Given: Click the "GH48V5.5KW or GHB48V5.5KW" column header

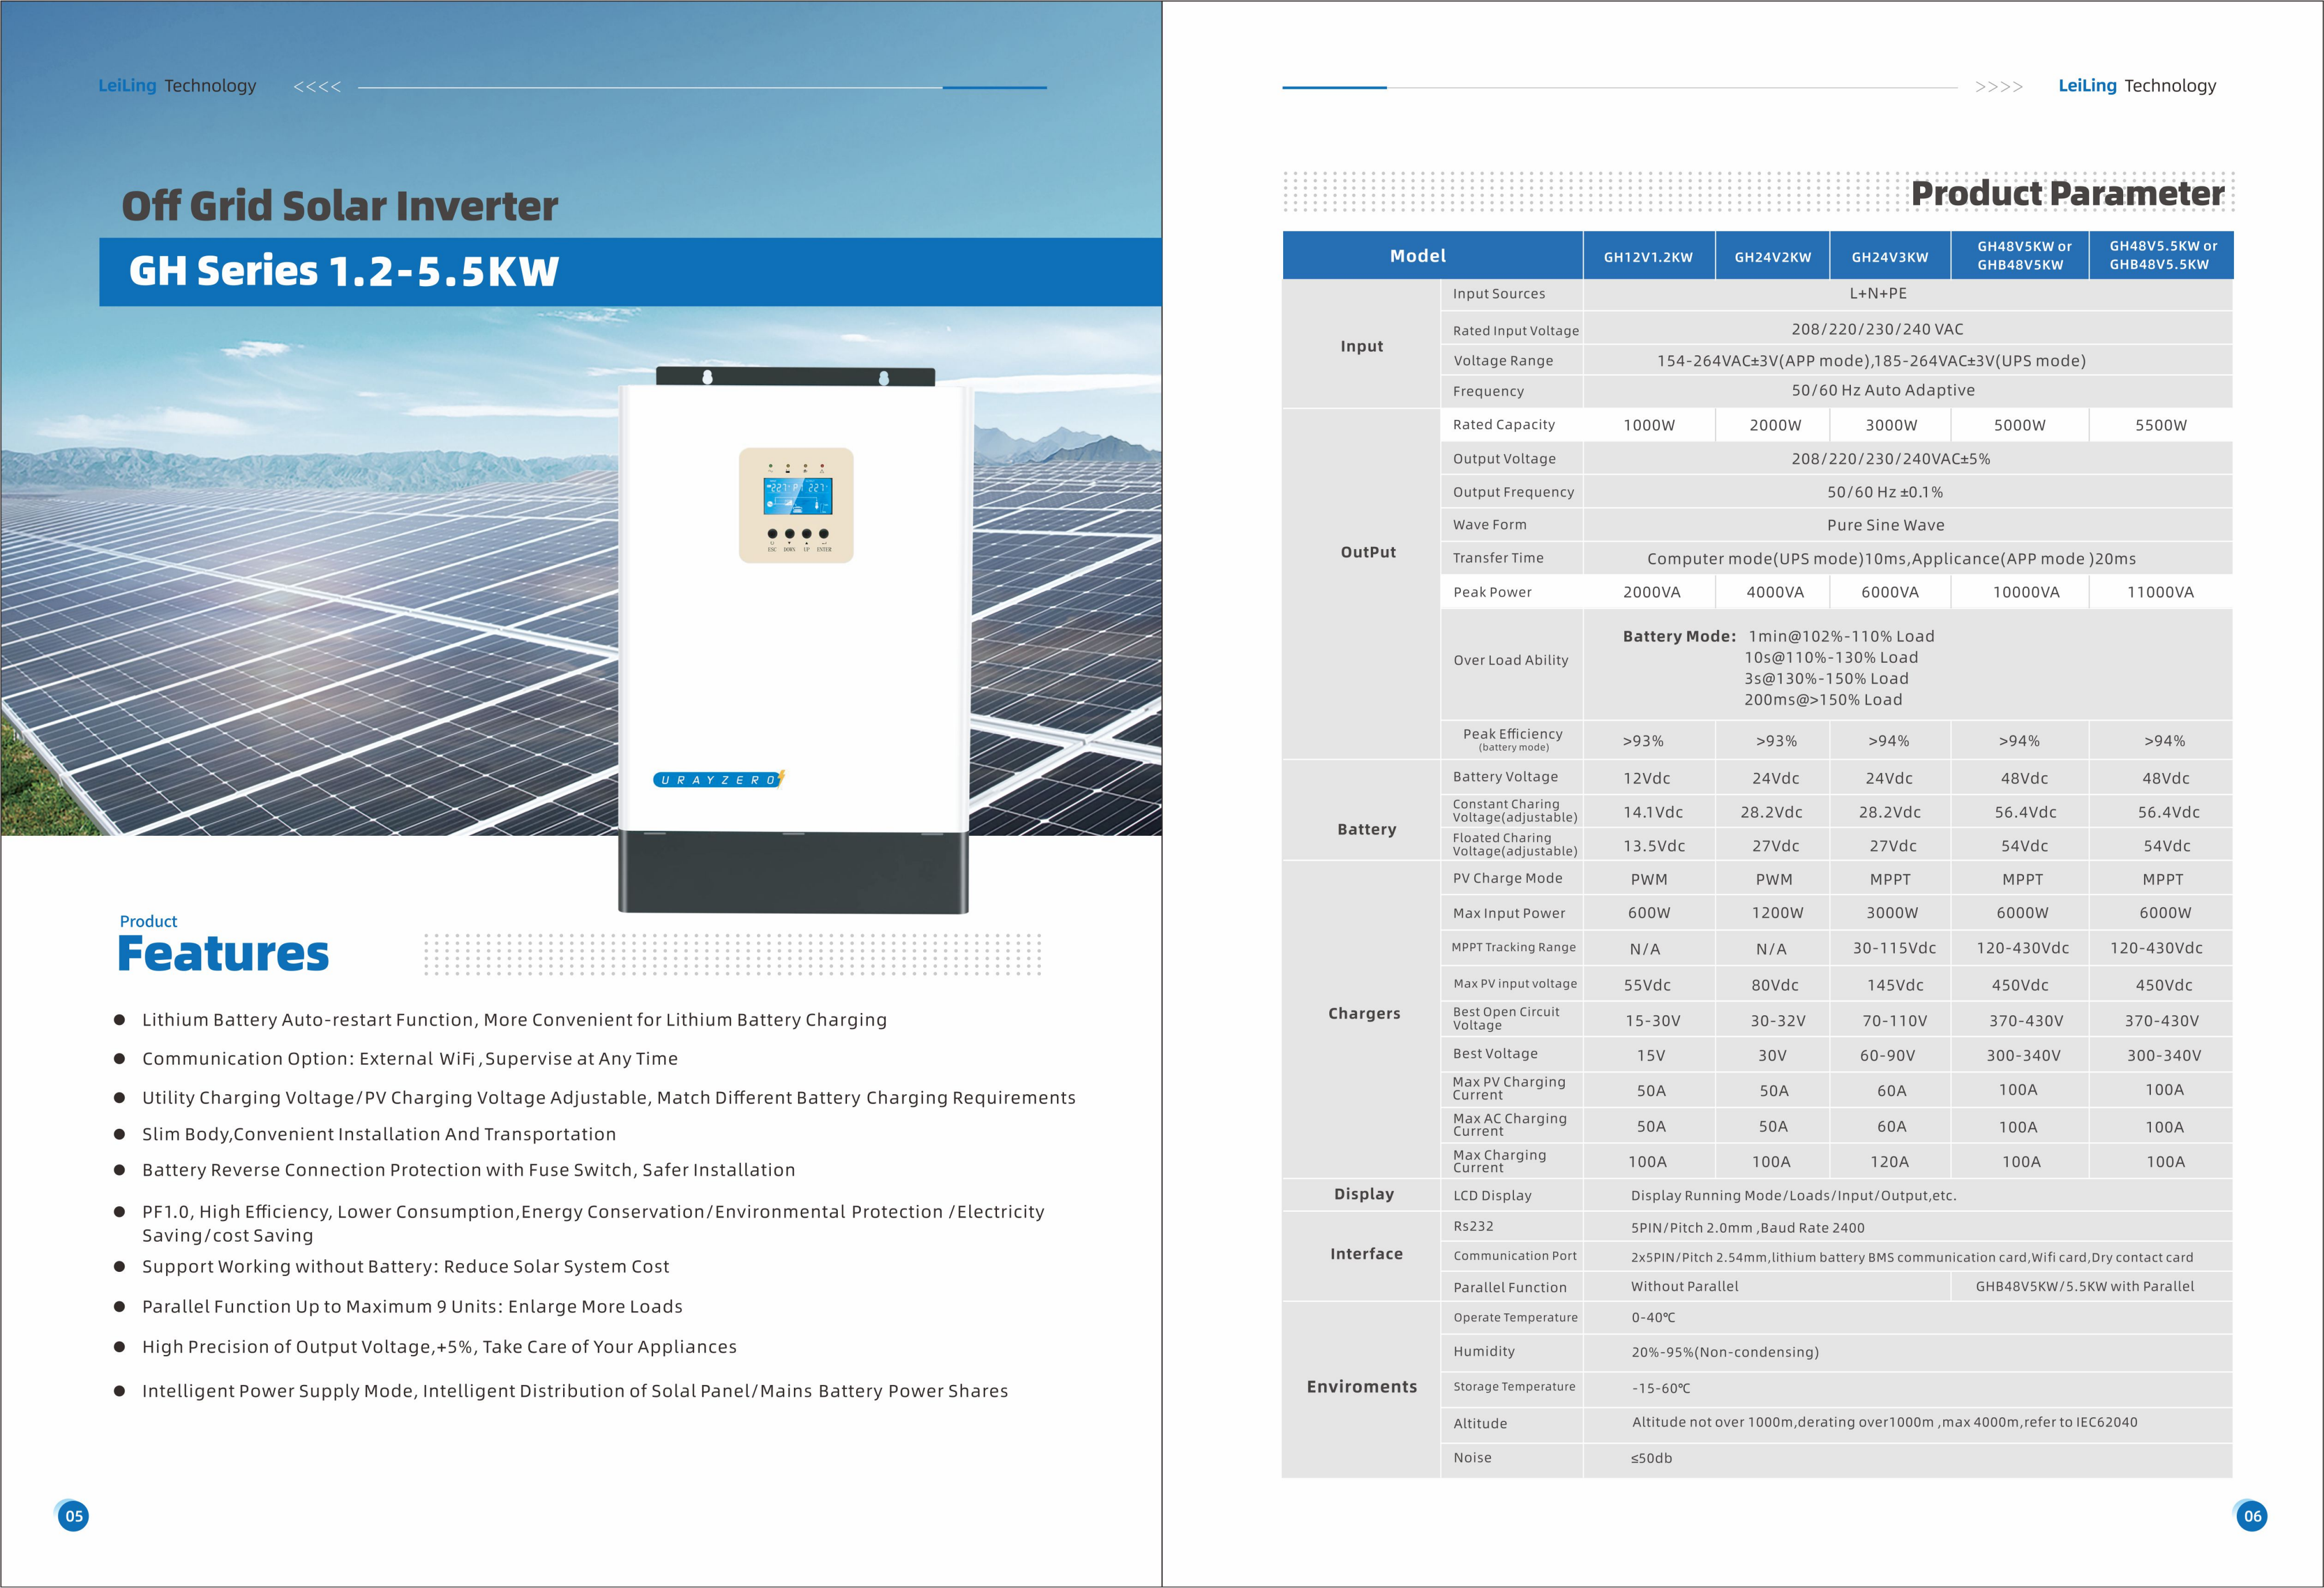Looking at the screenshot, I should pyautogui.click(x=2161, y=256).
